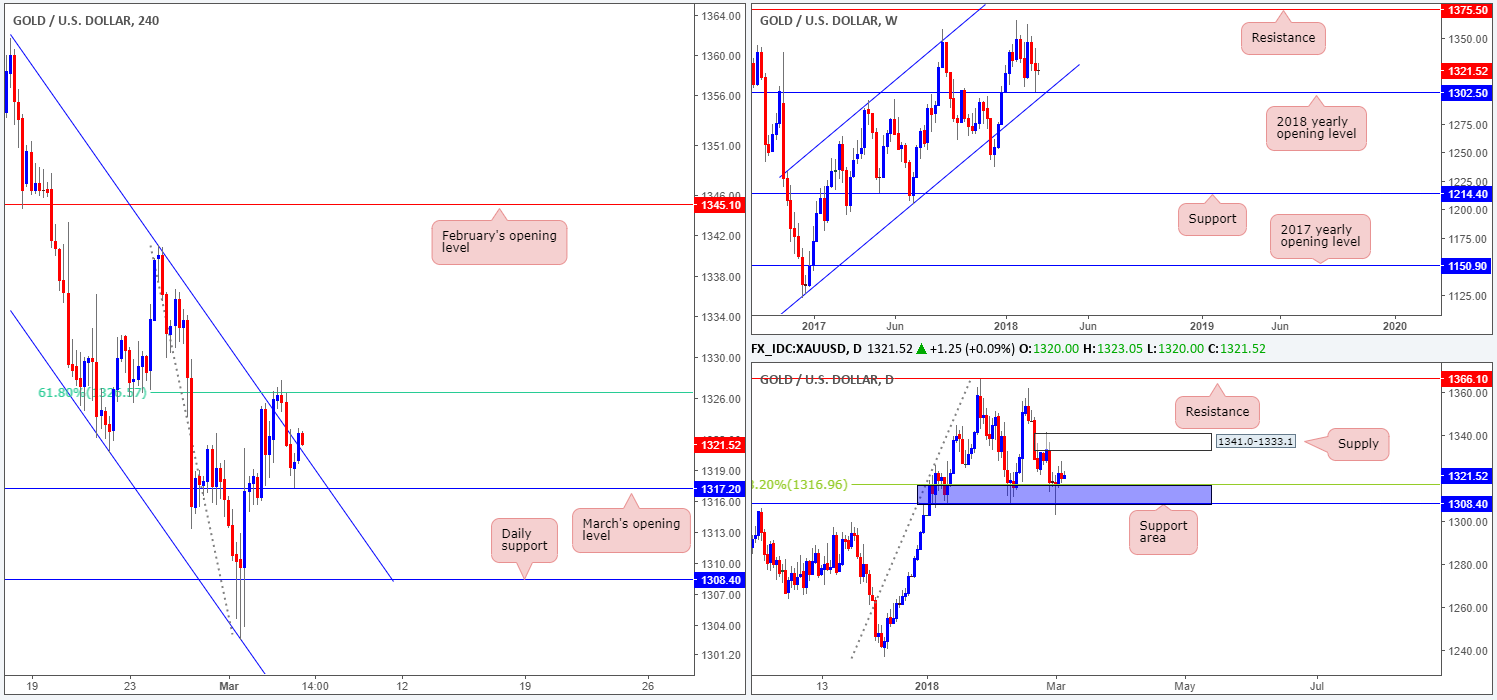Click the 61.80% Fibonacci label on 240 chart
The height and width of the screenshot is (700, 1497).
pyautogui.click(x=92, y=393)
